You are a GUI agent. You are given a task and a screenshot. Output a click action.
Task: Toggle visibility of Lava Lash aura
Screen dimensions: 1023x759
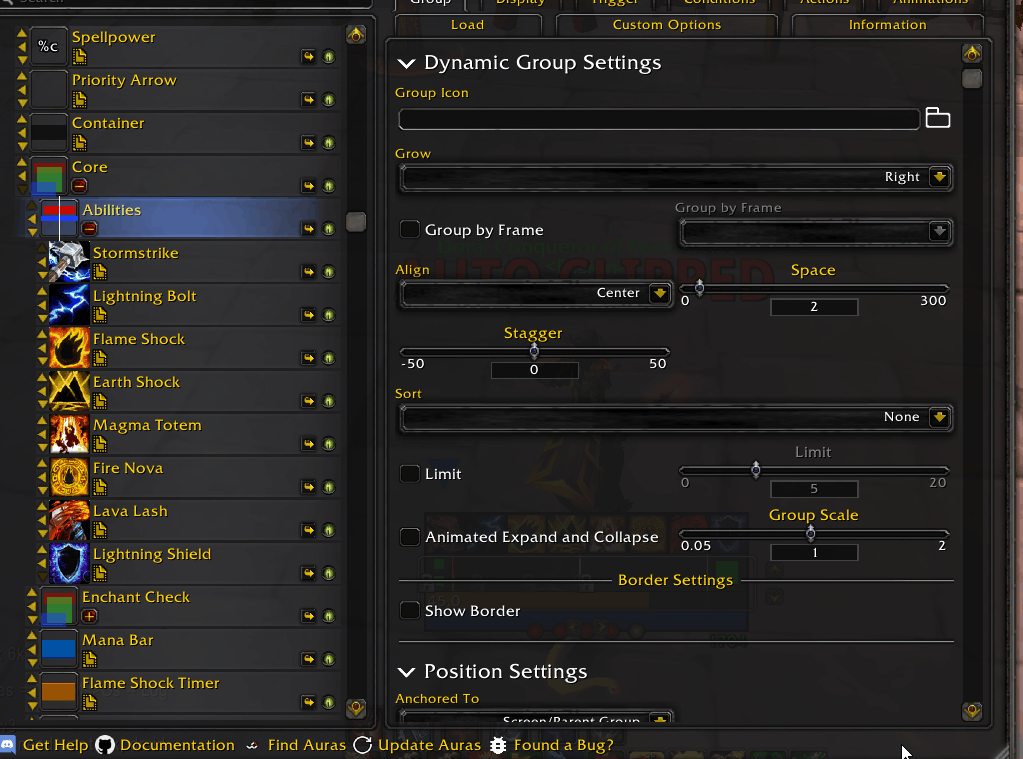pos(329,531)
